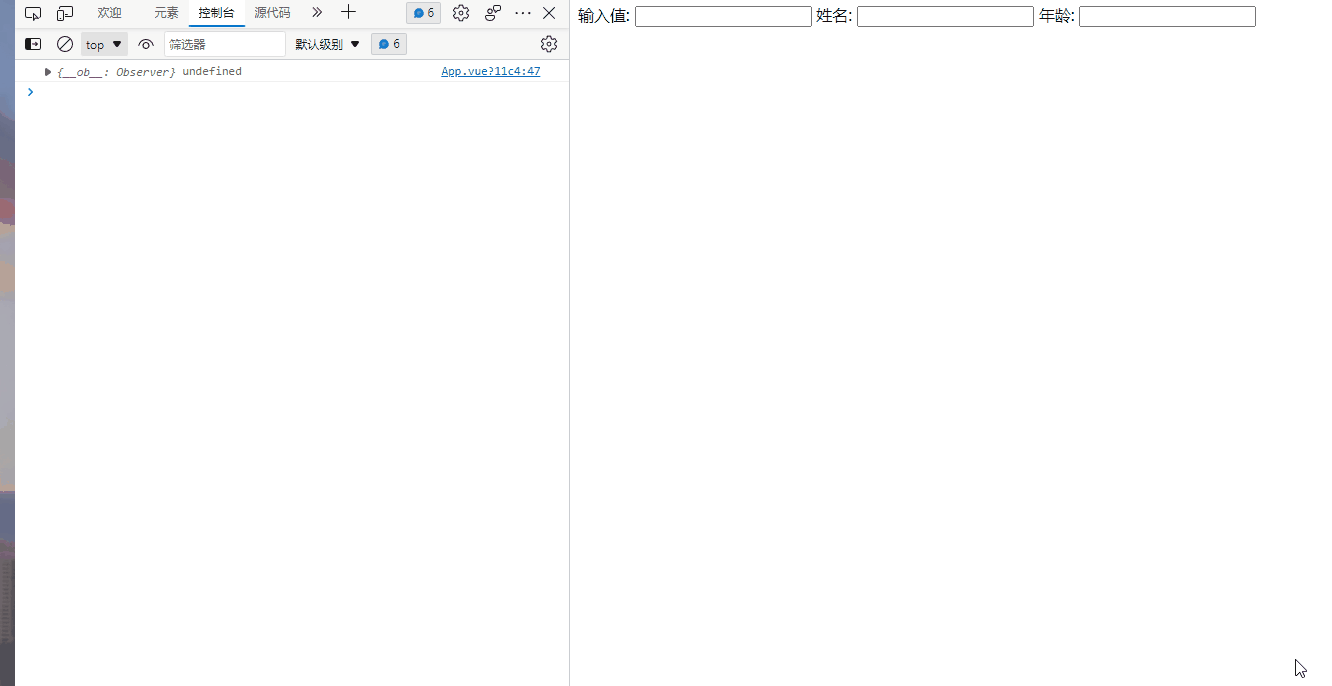This screenshot has height=686, width=1332.
Task: Click the 姓名 label text
Action: point(834,16)
